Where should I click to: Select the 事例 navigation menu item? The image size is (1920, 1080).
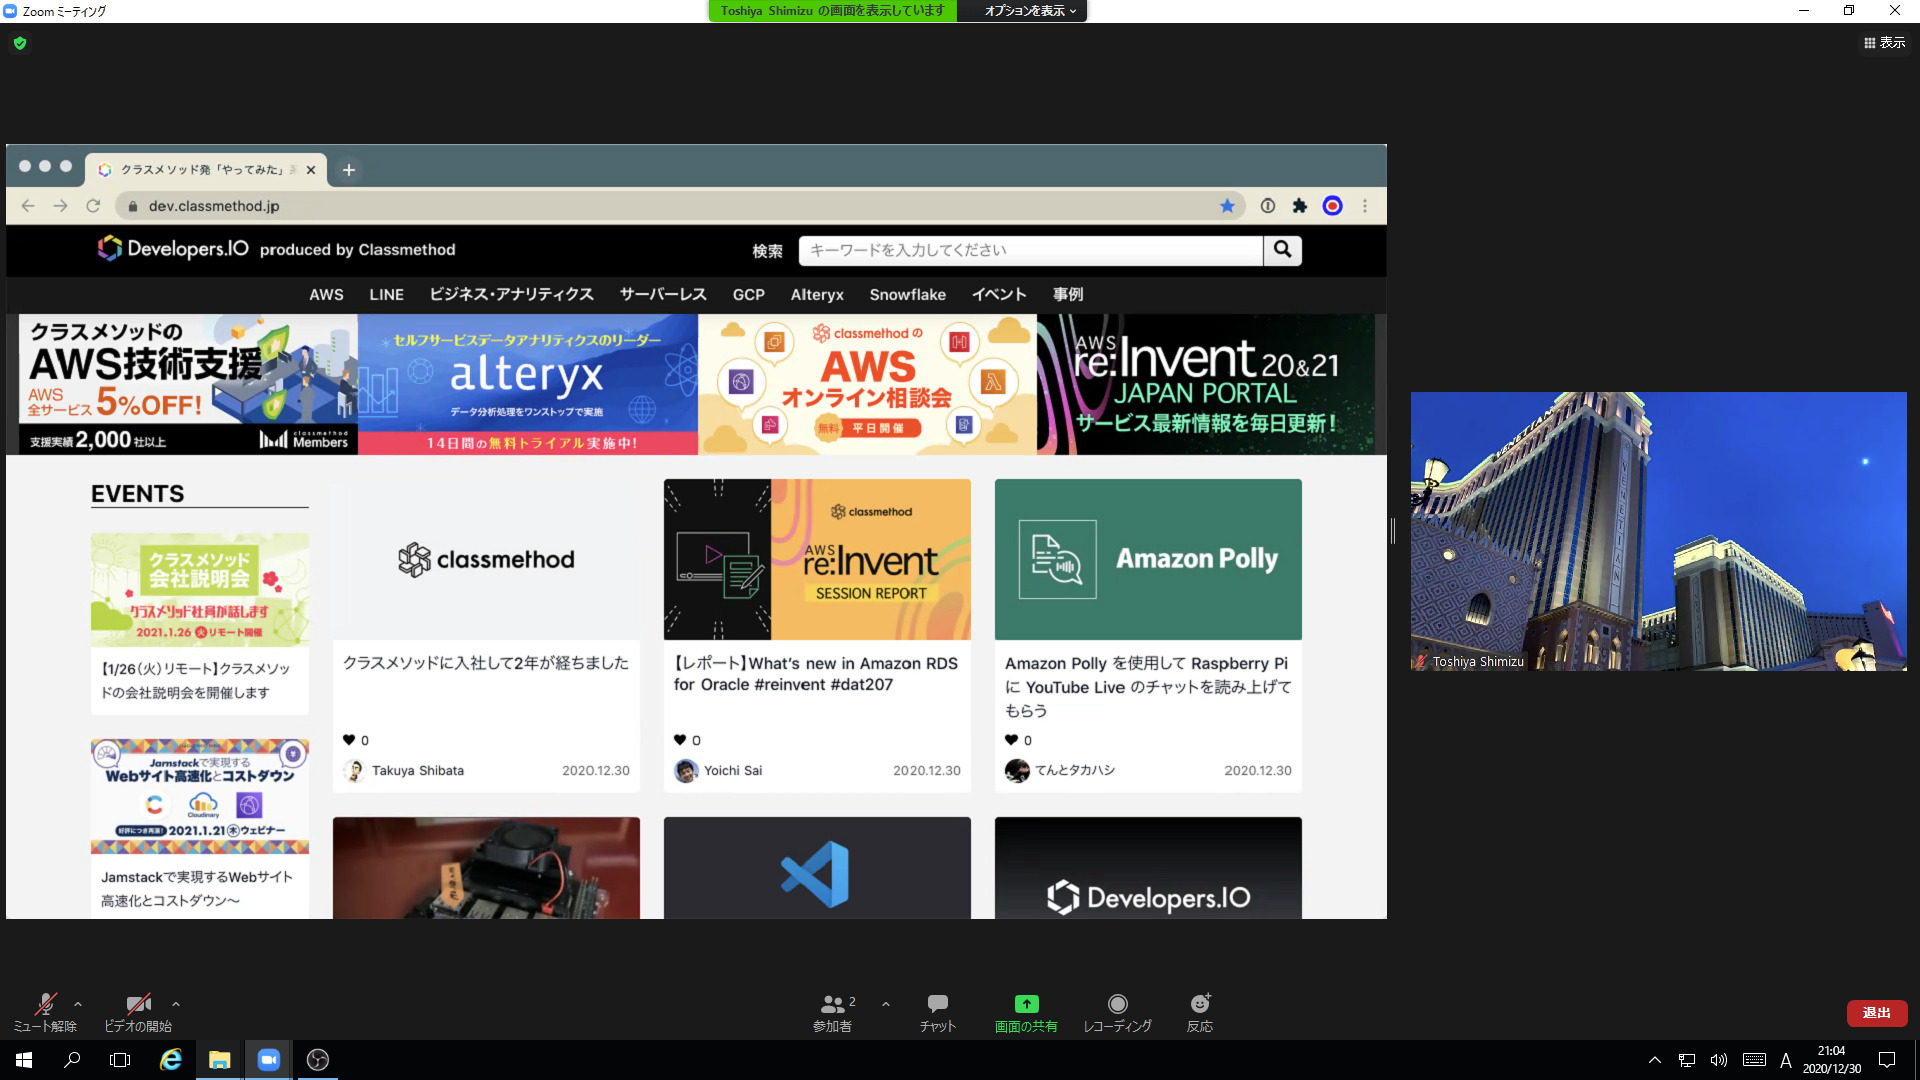click(1068, 295)
